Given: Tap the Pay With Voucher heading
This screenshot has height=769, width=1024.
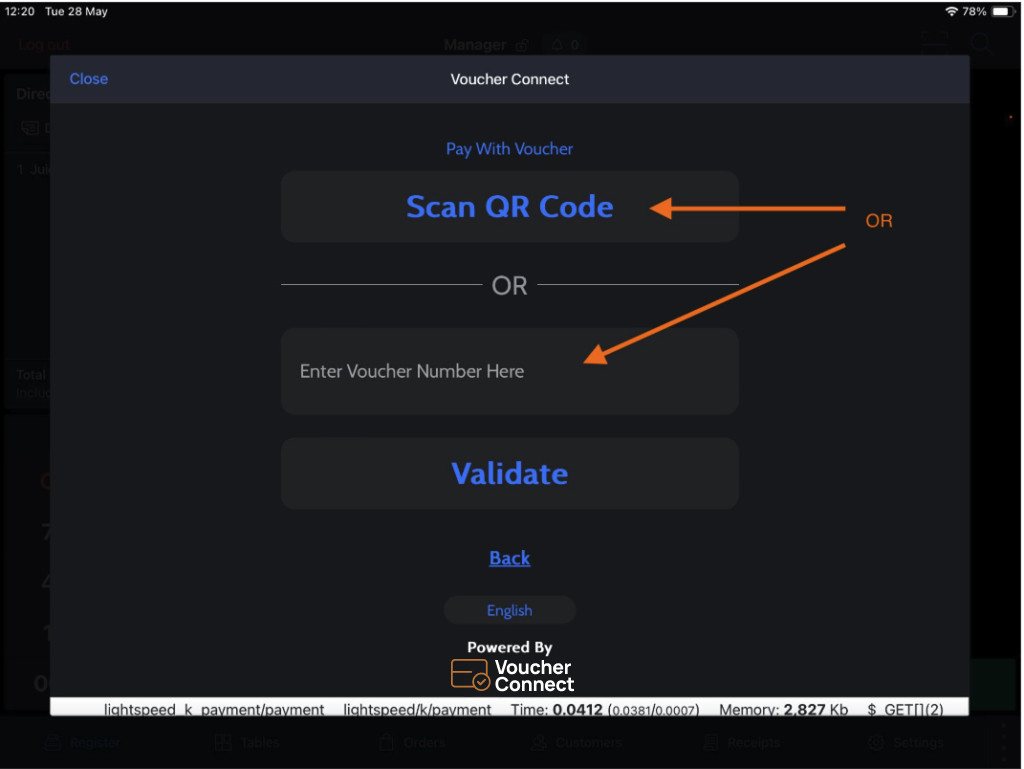Looking at the screenshot, I should pyautogui.click(x=509, y=149).
